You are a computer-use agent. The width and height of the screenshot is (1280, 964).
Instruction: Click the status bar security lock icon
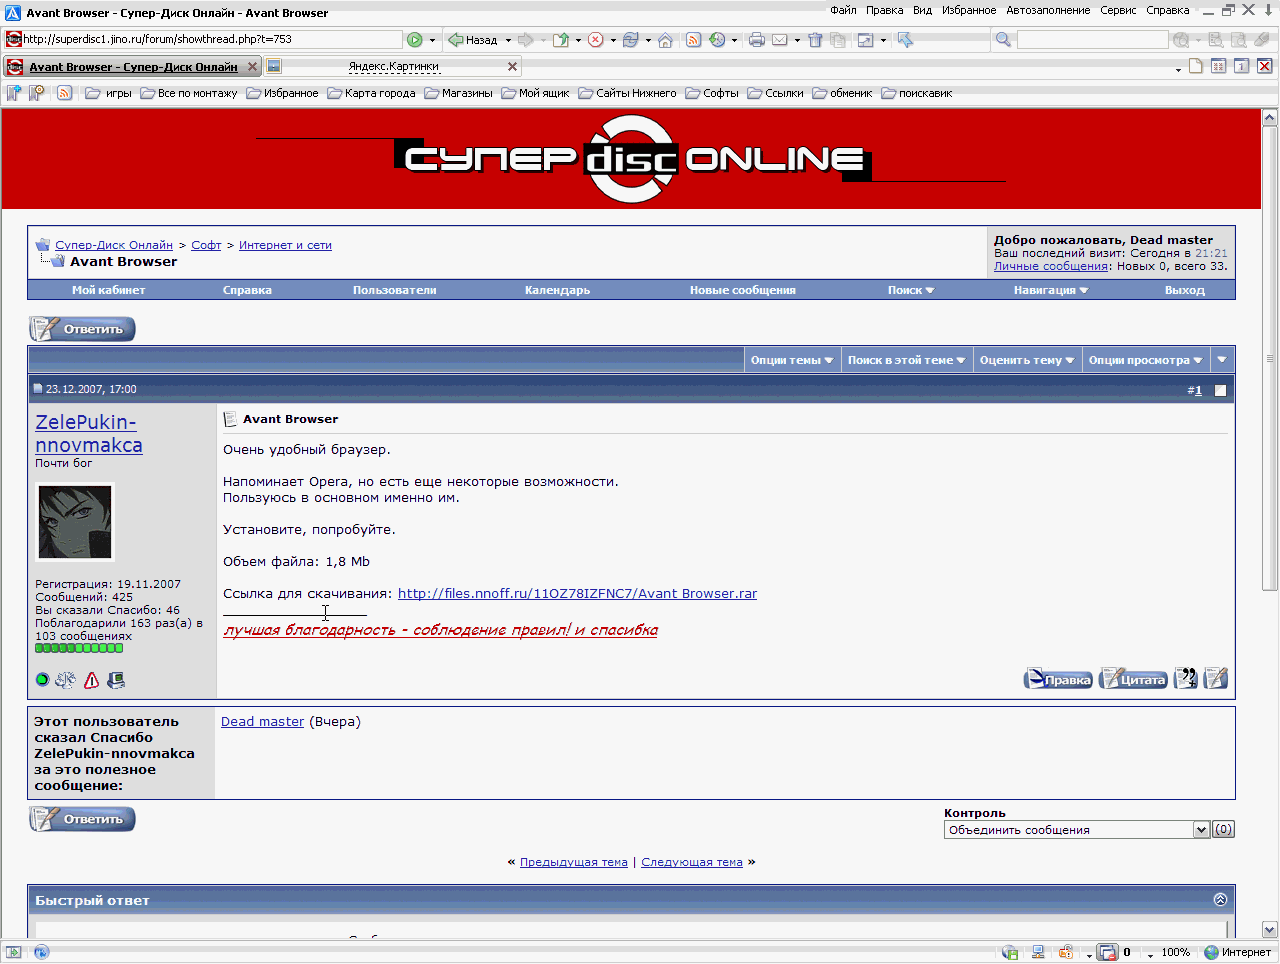[1066, 952]
